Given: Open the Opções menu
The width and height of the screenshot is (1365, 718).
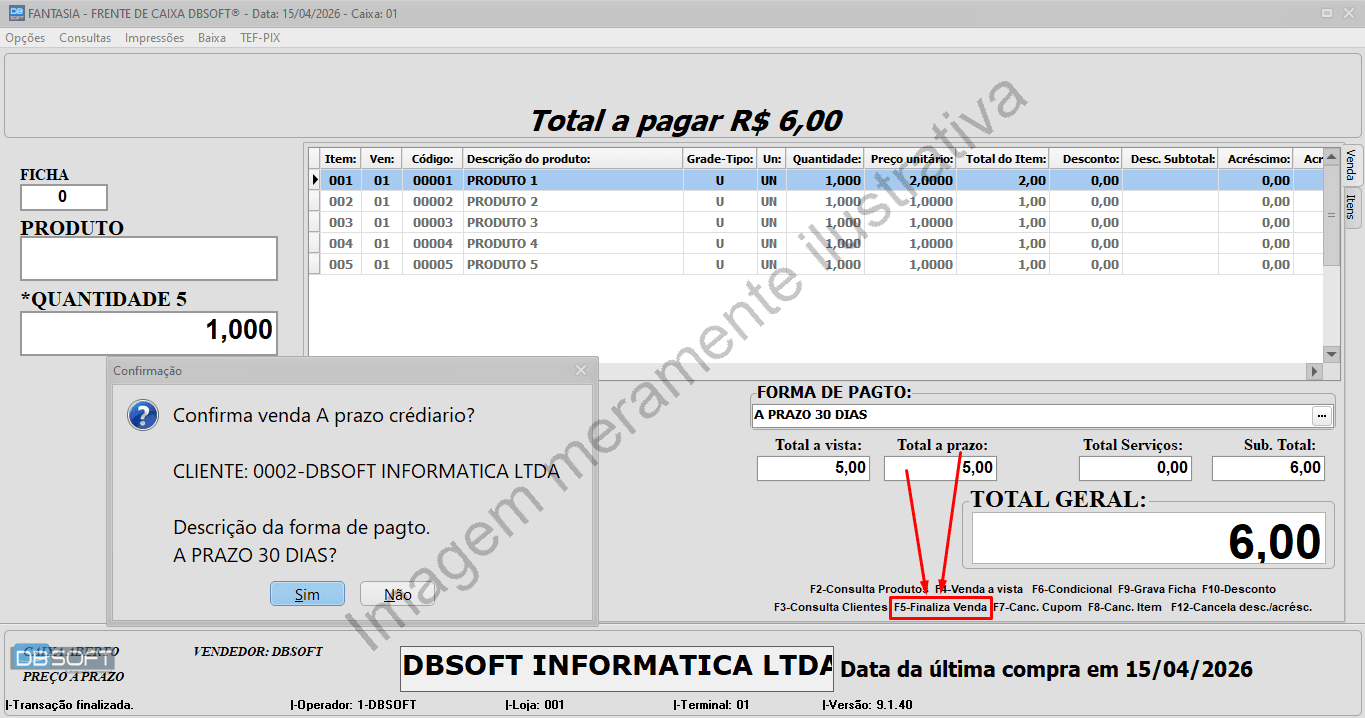Looking at the screenshot, I should [24, 37].
